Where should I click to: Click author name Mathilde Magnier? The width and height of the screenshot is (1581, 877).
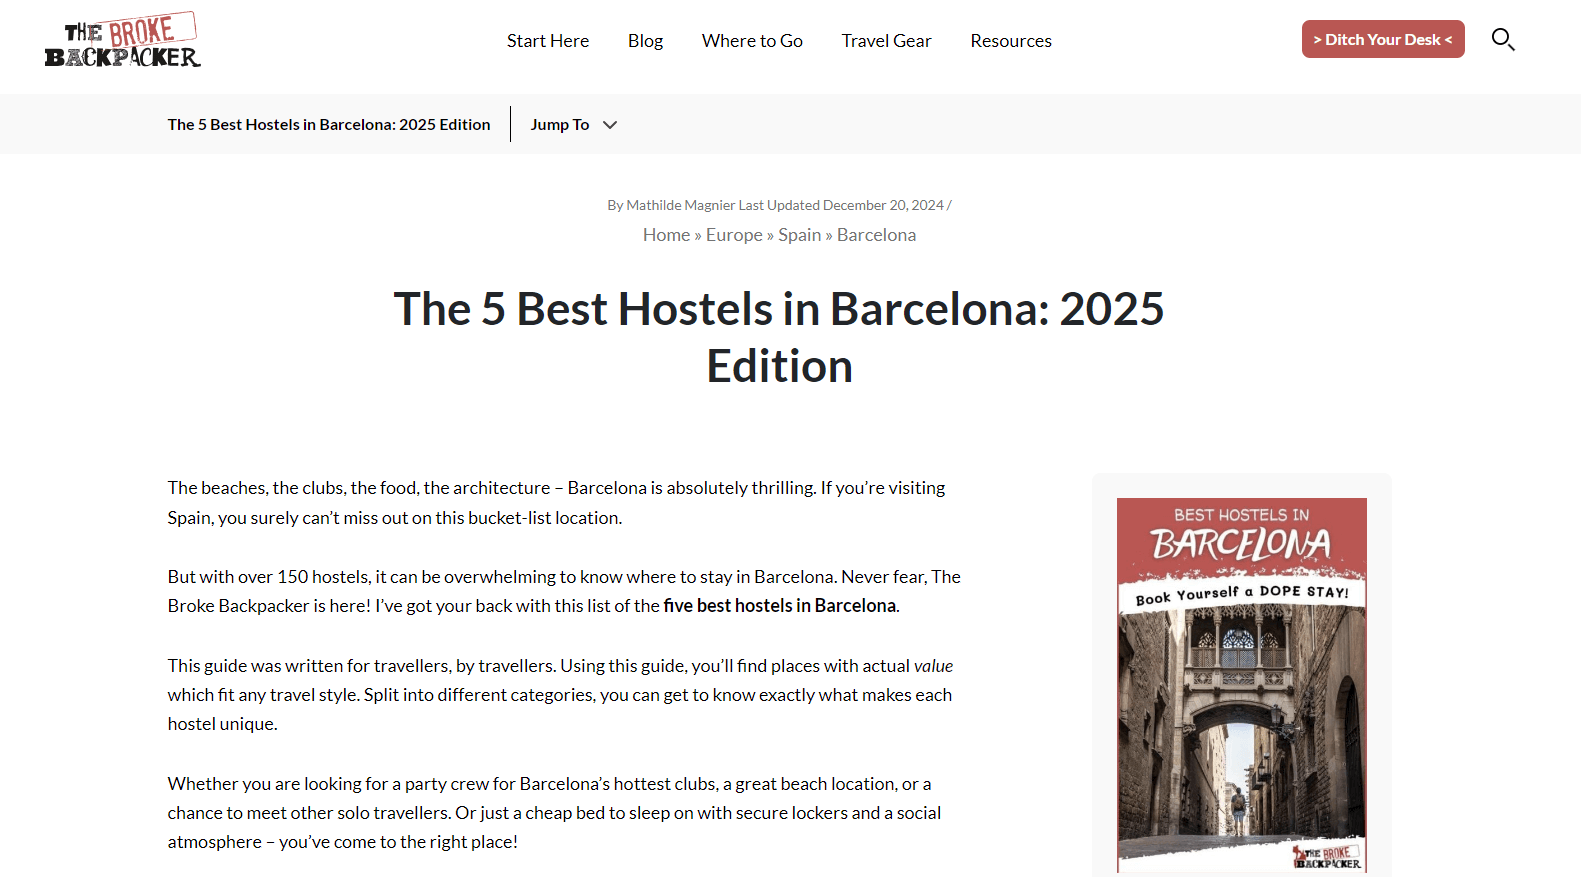(680, 205)
